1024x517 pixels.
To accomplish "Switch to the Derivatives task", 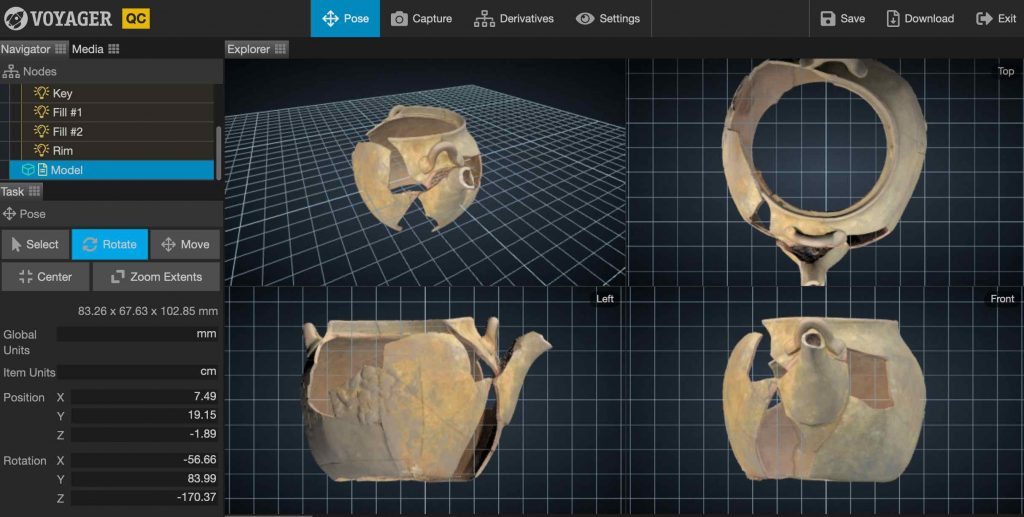I will (x=513, y=19).
